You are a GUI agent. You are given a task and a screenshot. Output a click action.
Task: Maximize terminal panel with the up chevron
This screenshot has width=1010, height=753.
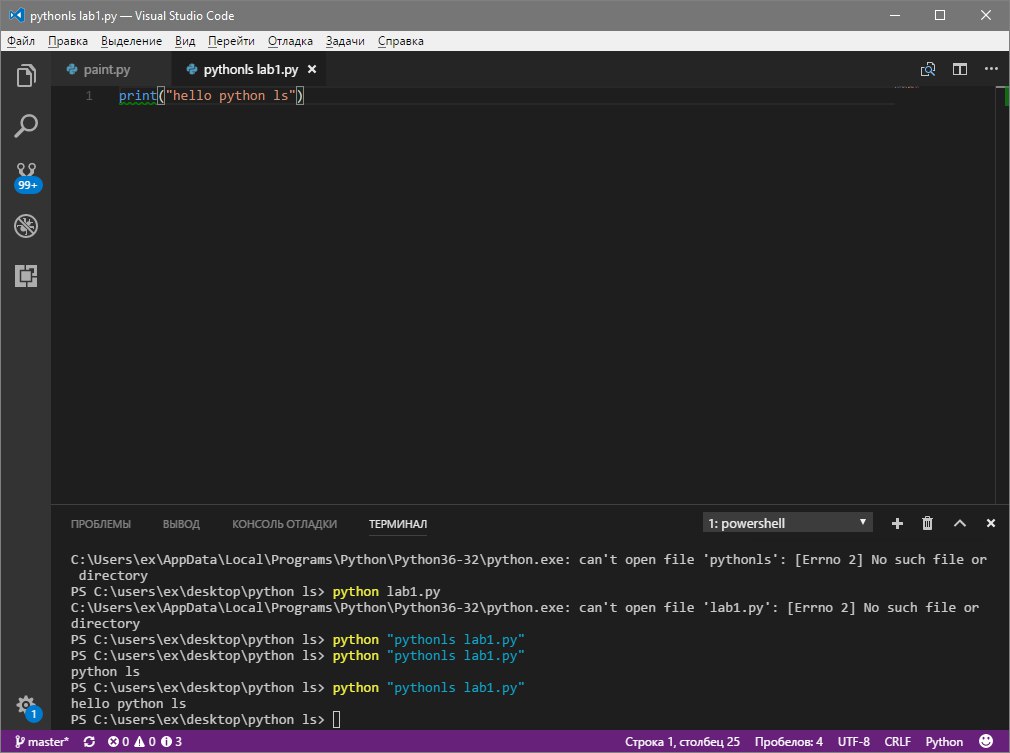click(x=959, y=523)
